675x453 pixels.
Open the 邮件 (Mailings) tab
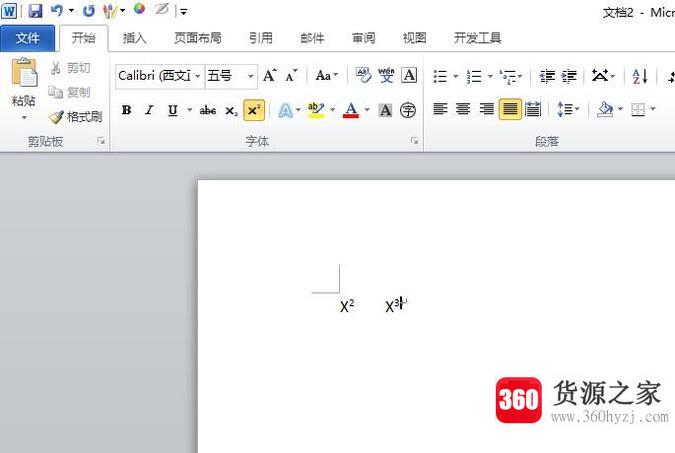(312, 38)
